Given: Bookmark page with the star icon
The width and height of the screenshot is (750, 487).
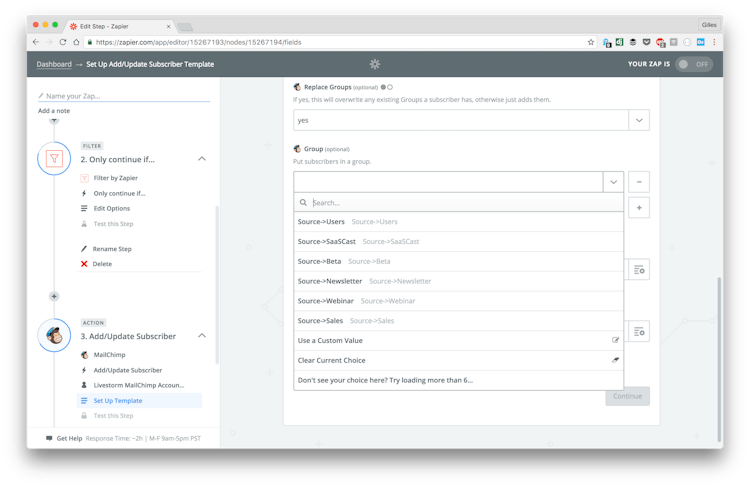Looking at the screenshot, I should point(591,42).
